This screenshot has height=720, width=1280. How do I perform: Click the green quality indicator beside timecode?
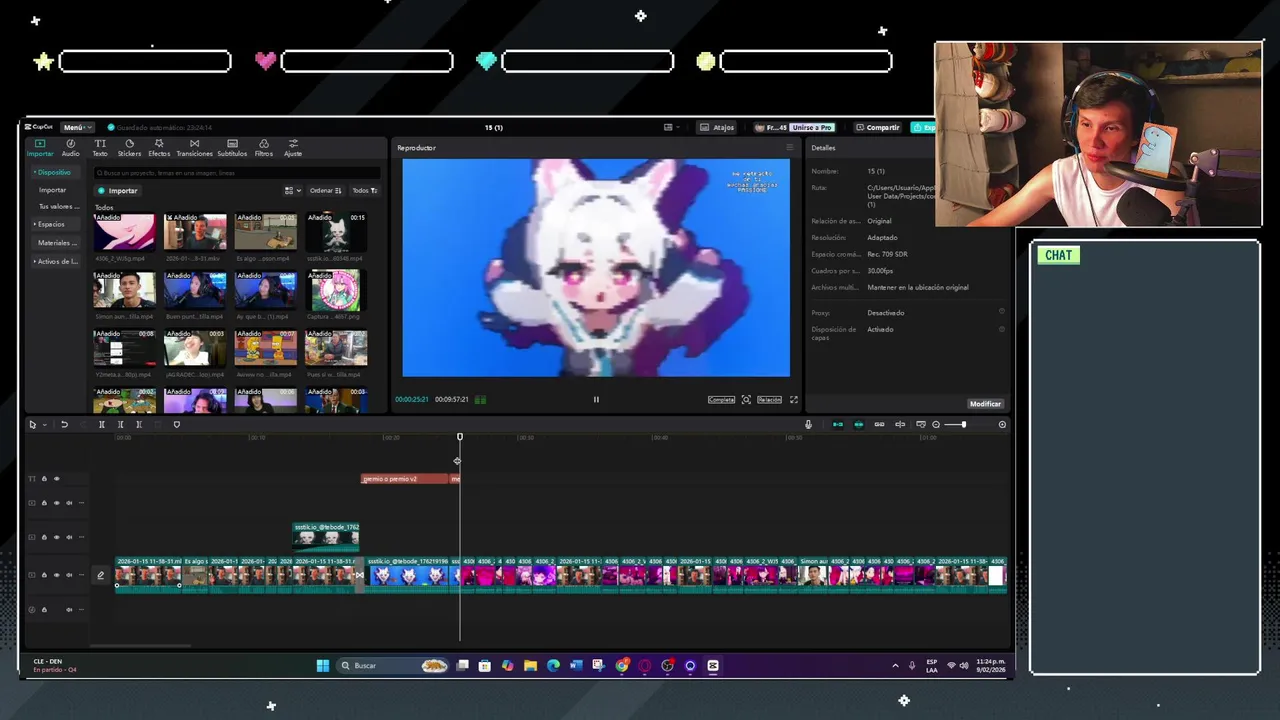pyautogui.click(x=480, y=400)
